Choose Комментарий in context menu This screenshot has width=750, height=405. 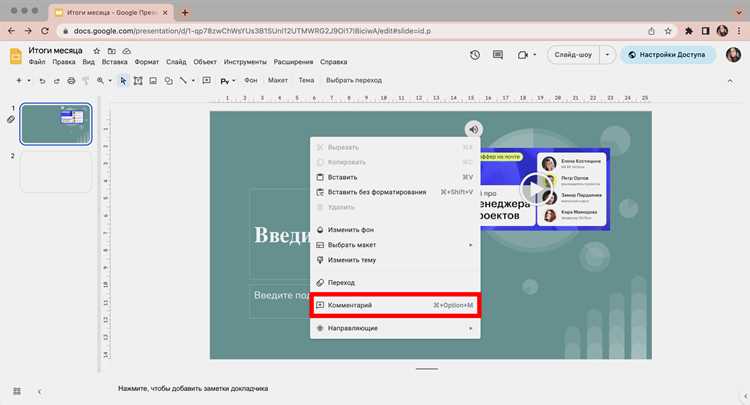point(395,305)
